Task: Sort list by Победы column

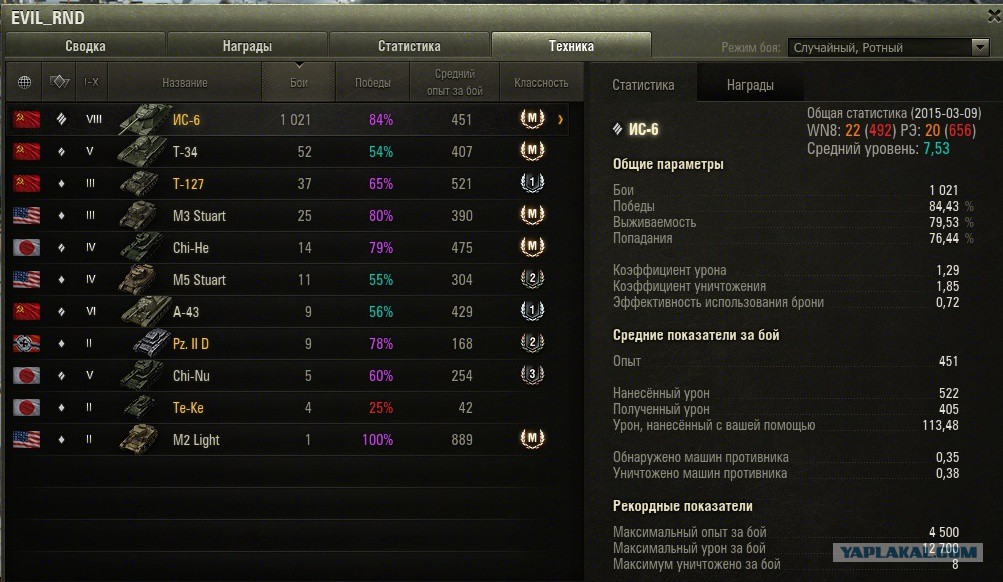Action: (x=373, y=83)
